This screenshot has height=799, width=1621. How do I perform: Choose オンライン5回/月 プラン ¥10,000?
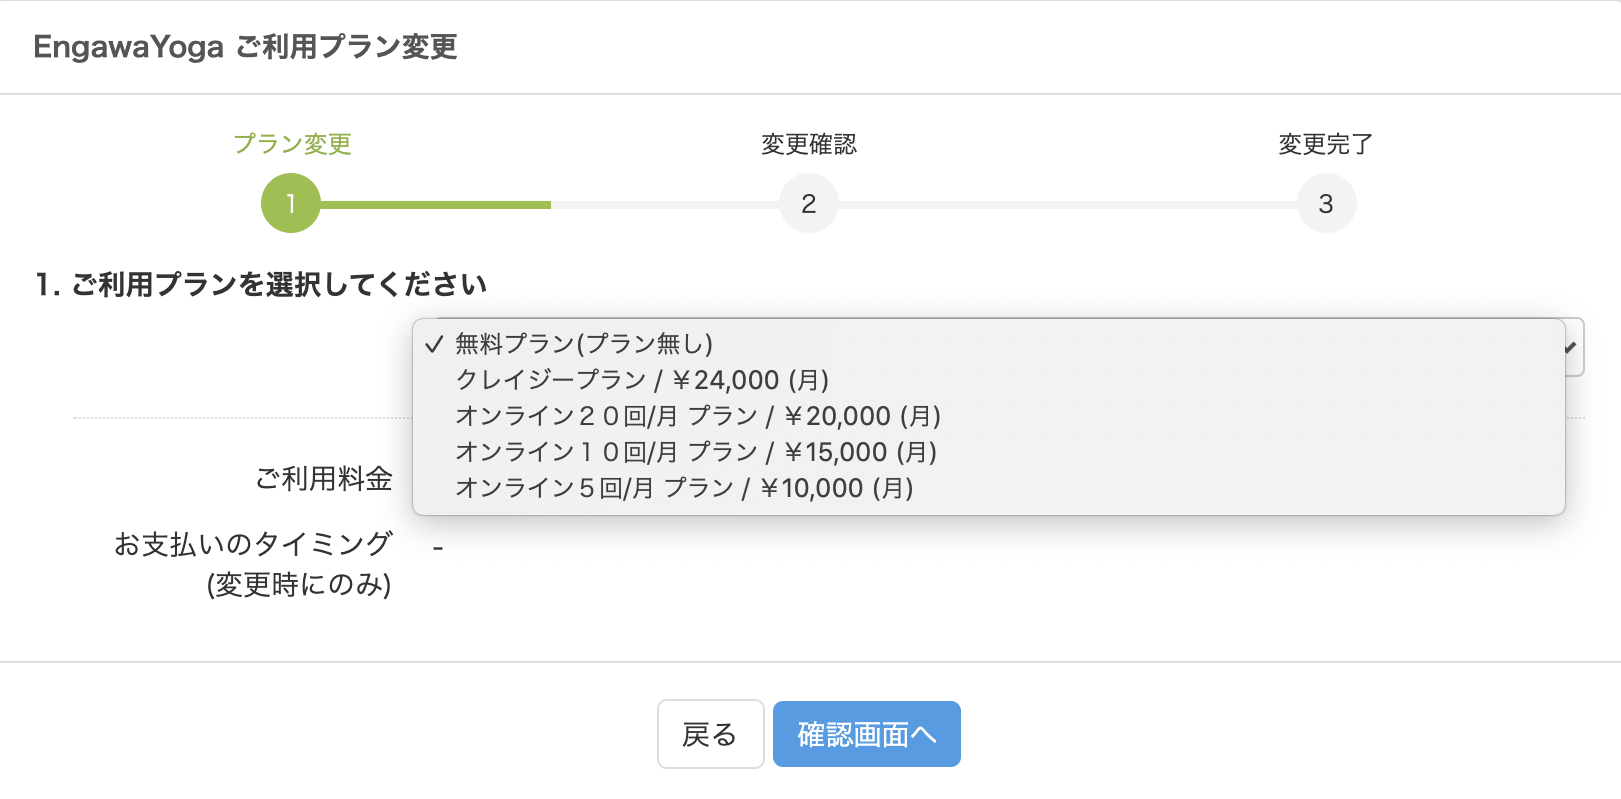(x=684, y=488)
